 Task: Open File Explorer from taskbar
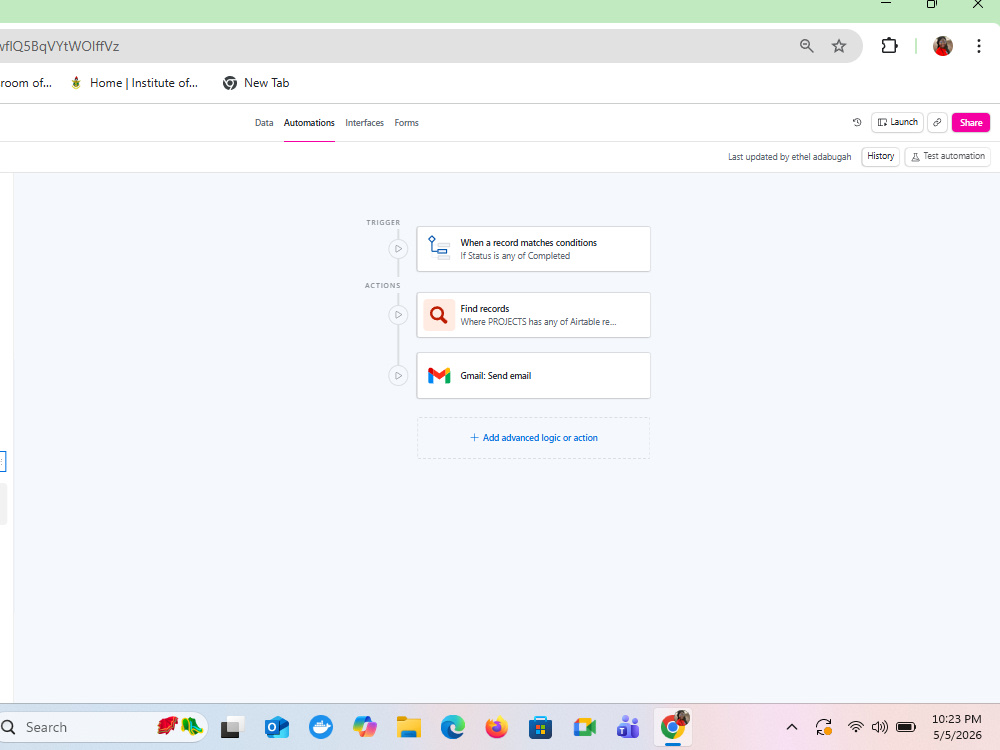409,727
